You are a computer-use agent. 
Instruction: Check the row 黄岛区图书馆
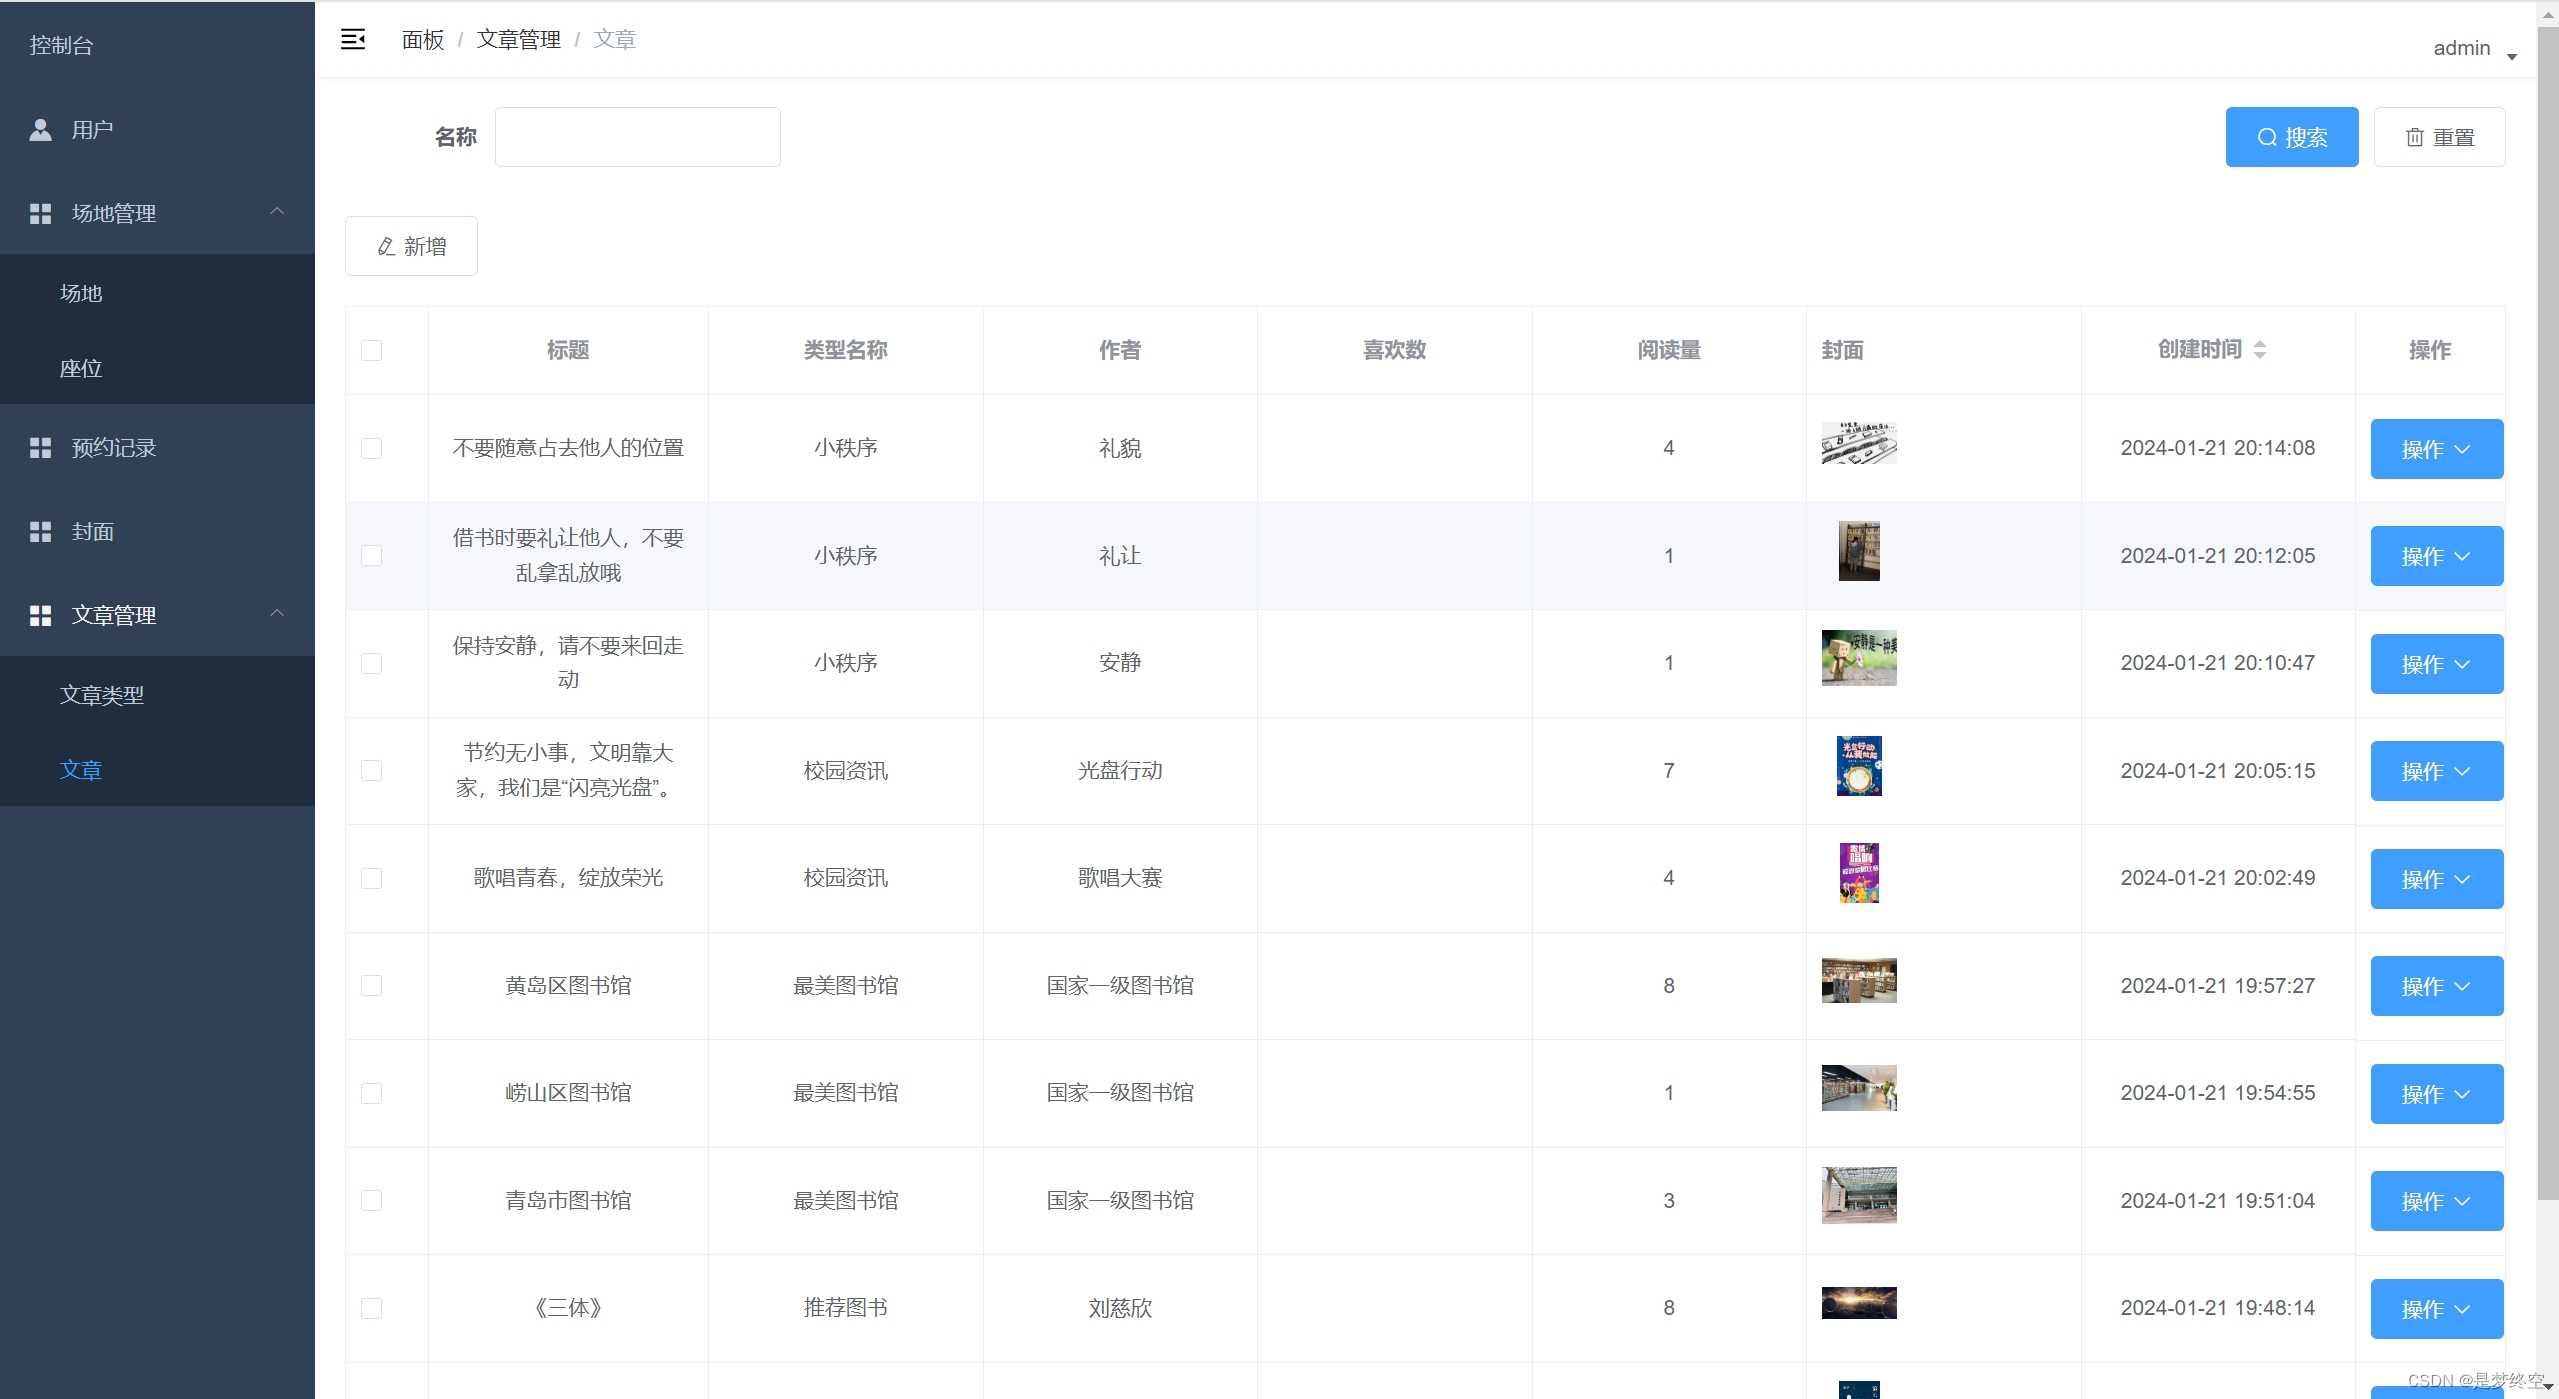(x=371, y=985)
